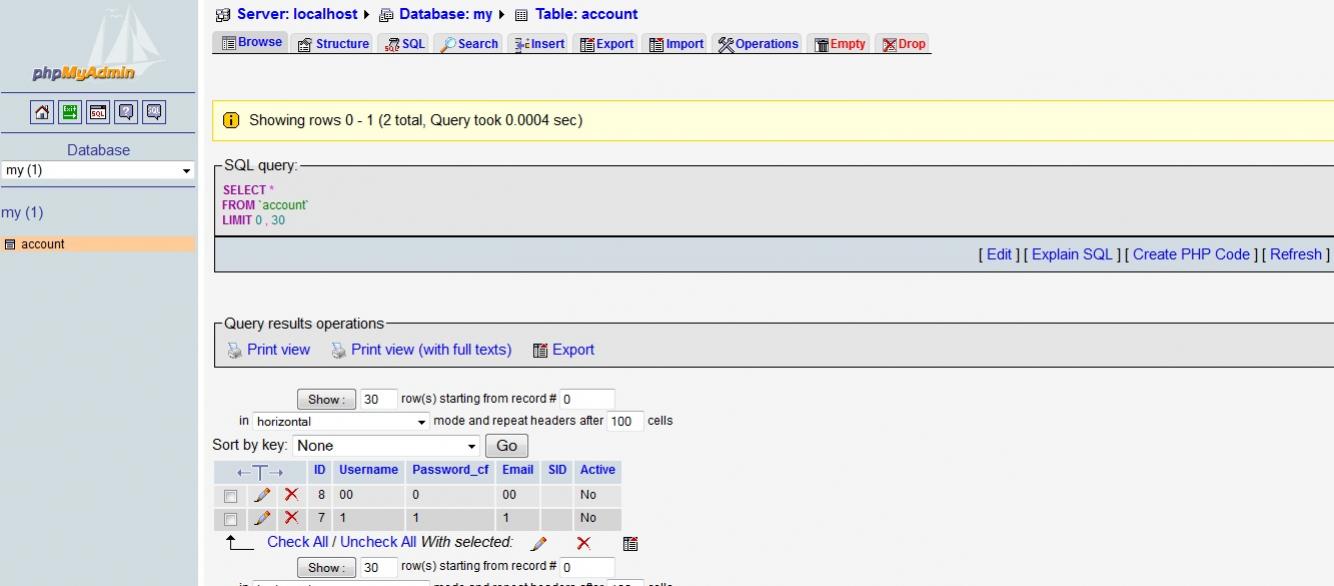Click Database: my breadcrumb link

click(x=445, y=14)
